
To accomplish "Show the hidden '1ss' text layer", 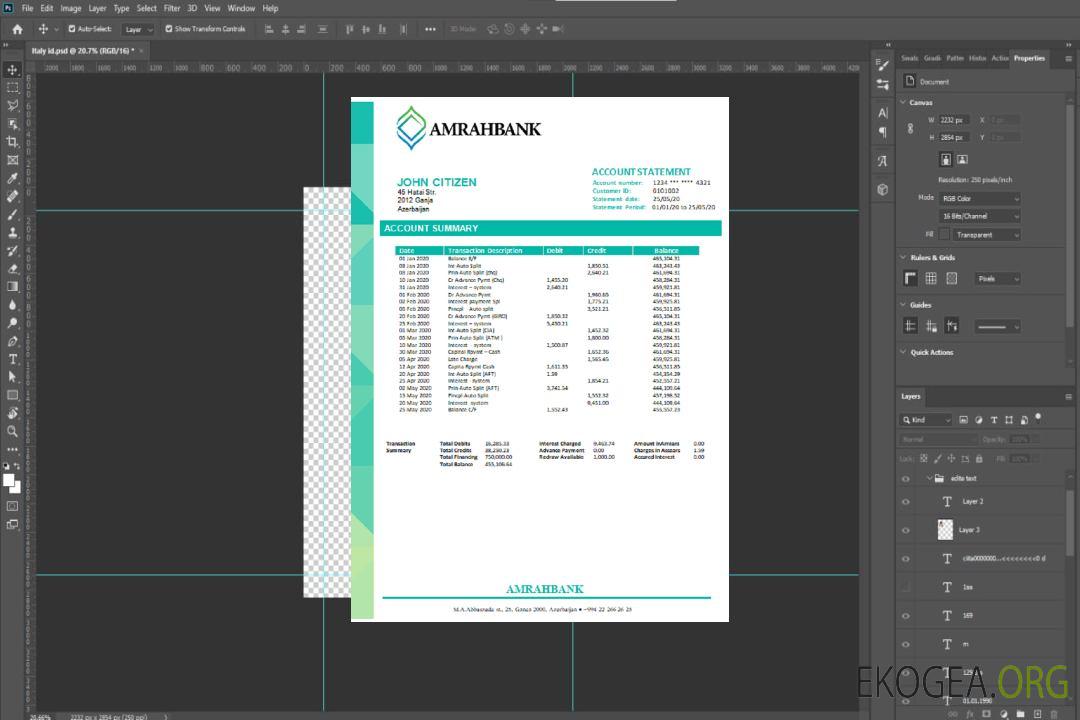I will pos(906,587).
